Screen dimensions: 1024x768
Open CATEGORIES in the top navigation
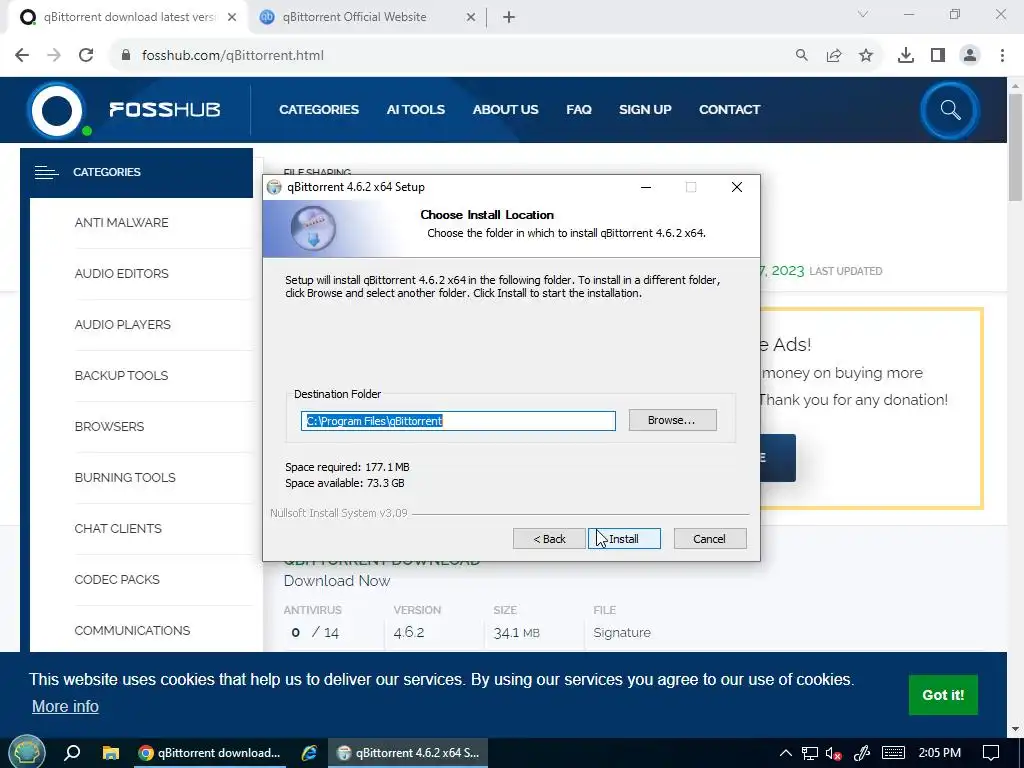click(319, 110)
